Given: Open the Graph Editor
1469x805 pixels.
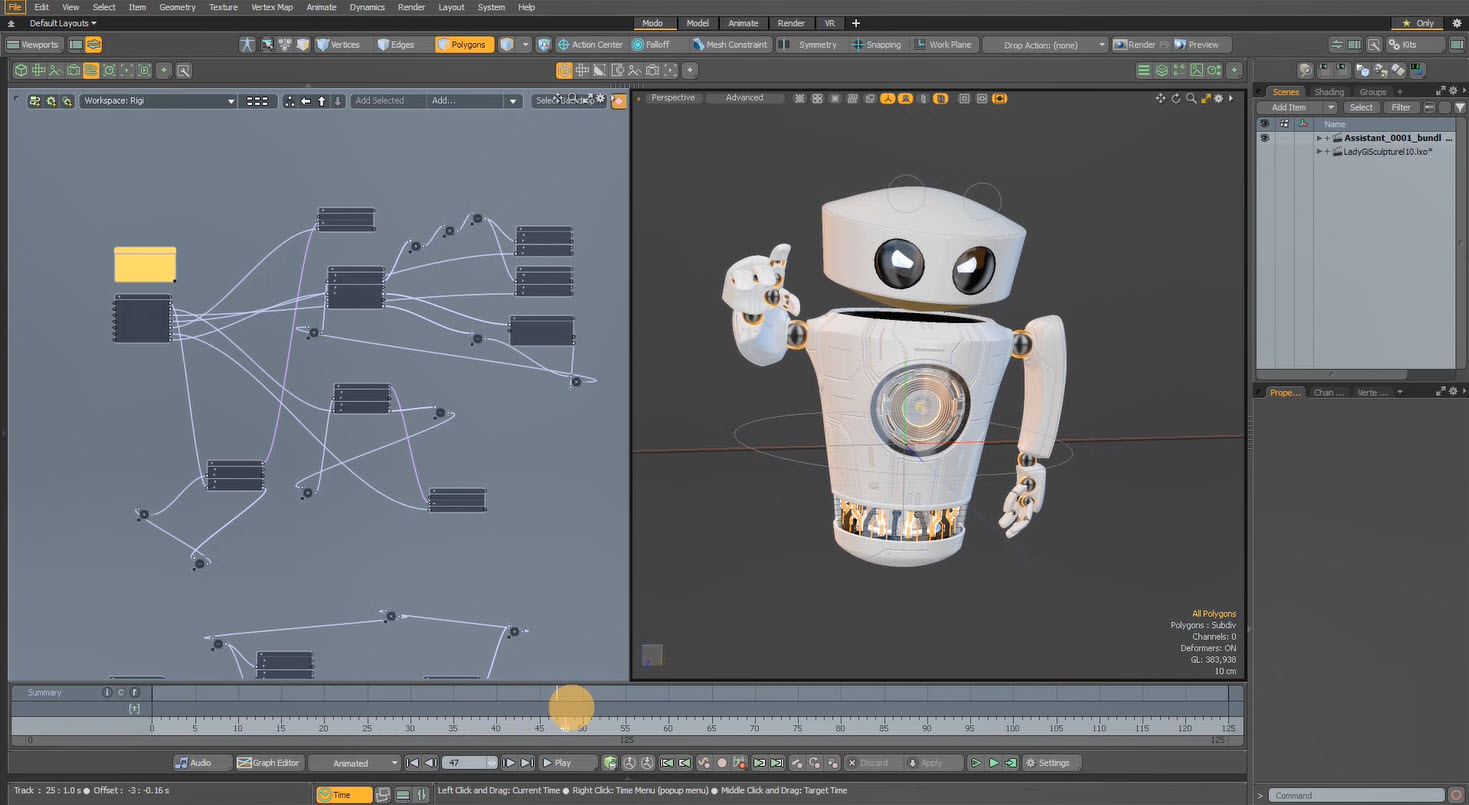Looking at the screenshot, I should pos(268,763).
